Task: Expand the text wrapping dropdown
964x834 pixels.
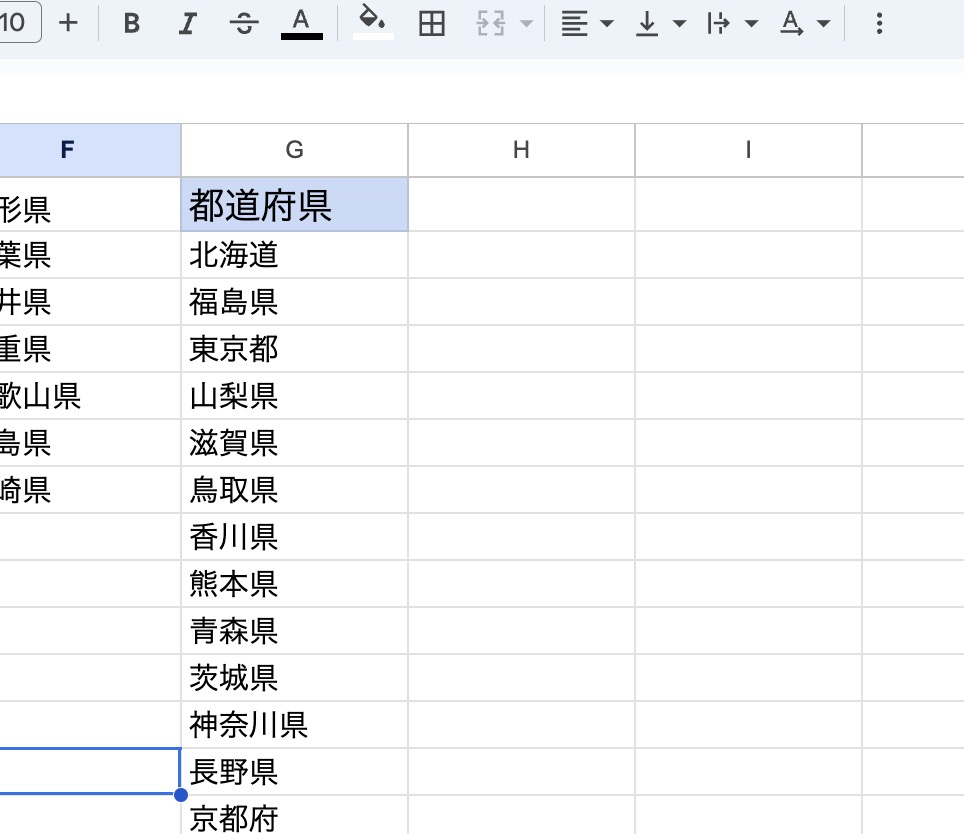Action: [732, 24]
